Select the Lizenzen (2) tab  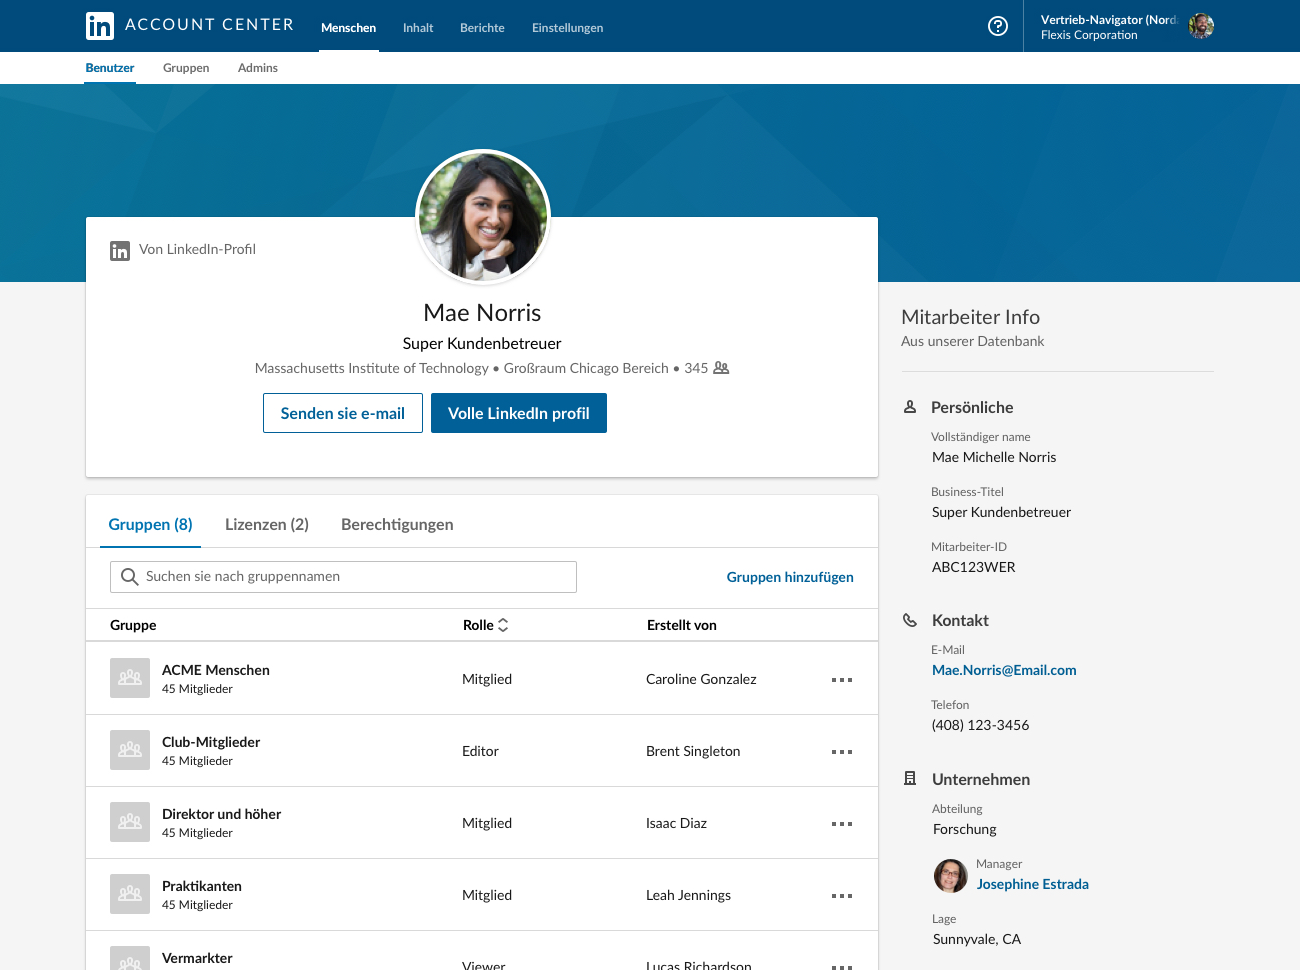pos(267,524)
